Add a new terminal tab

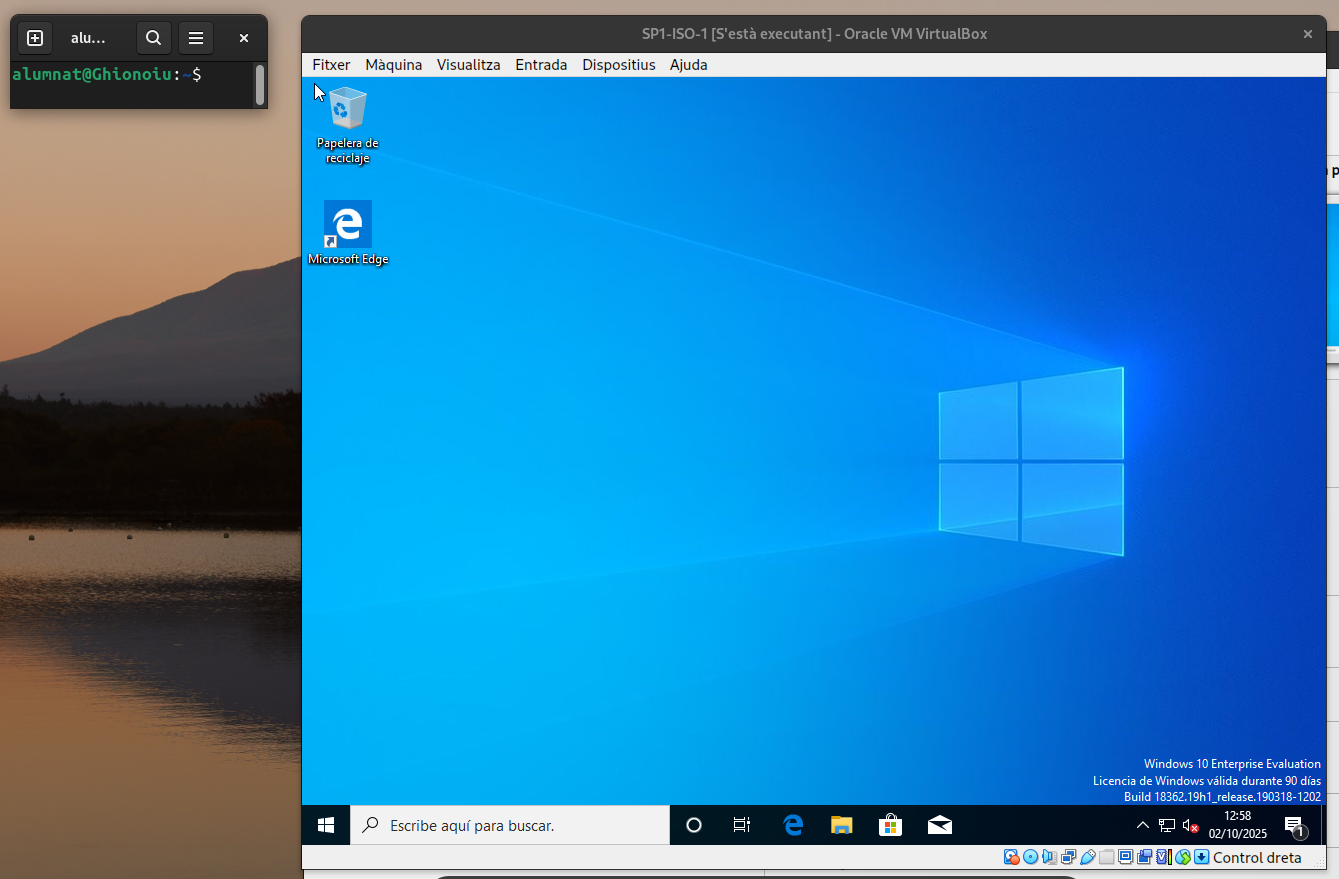tap(35, 38)
